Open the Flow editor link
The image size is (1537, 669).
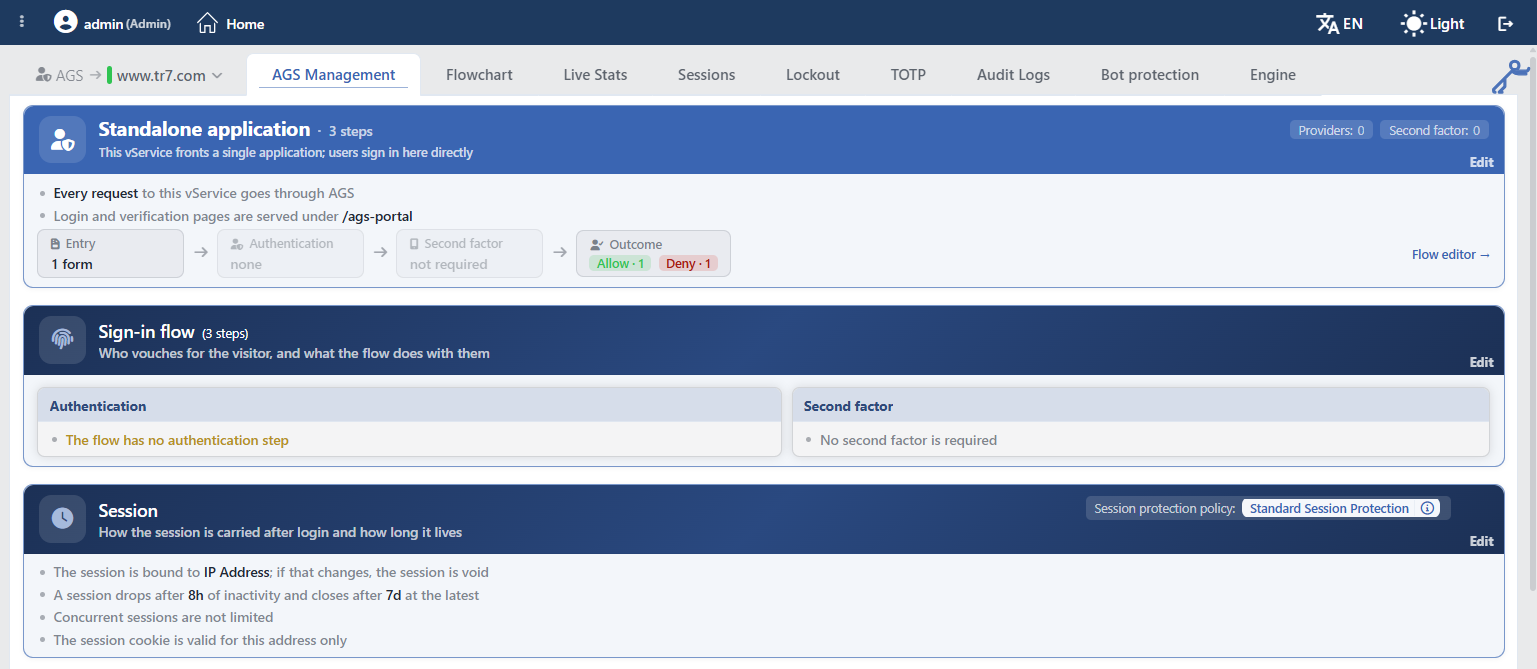(1451, 255)
